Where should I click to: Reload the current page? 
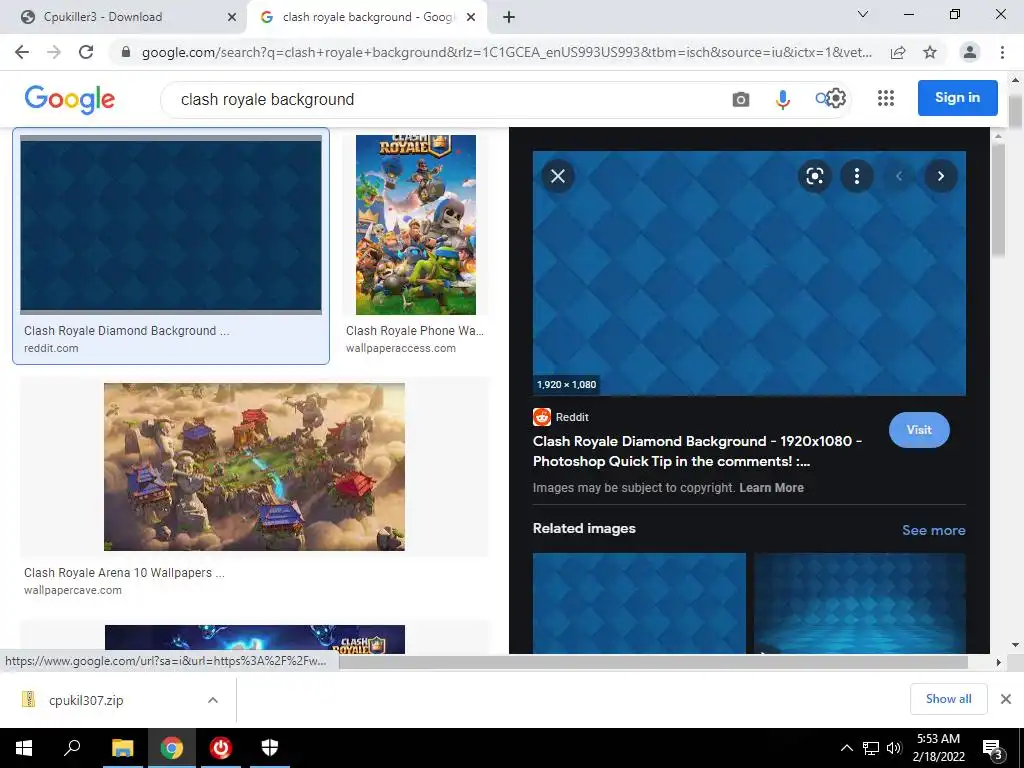86,52
